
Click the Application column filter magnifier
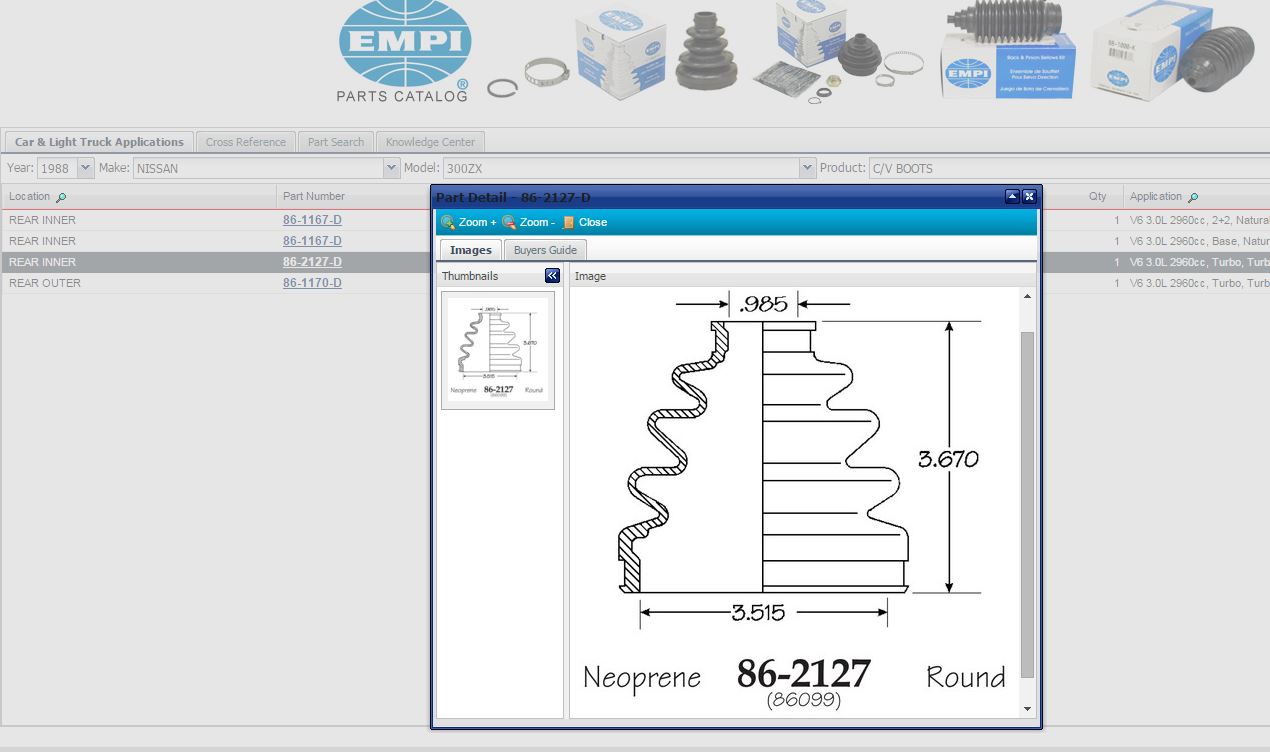(1193, 197)
